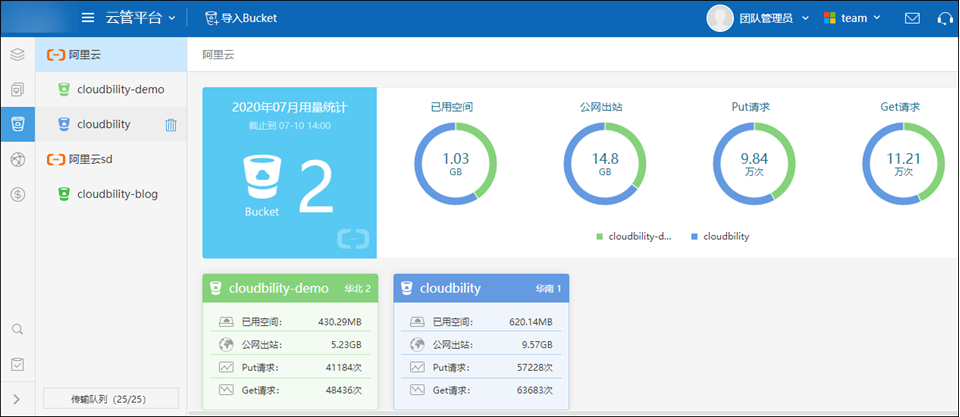Image resolution: width=960 pixels, height=417 pixels.
Task: Click the 620.14MB used space value
Action: point(531,322)
